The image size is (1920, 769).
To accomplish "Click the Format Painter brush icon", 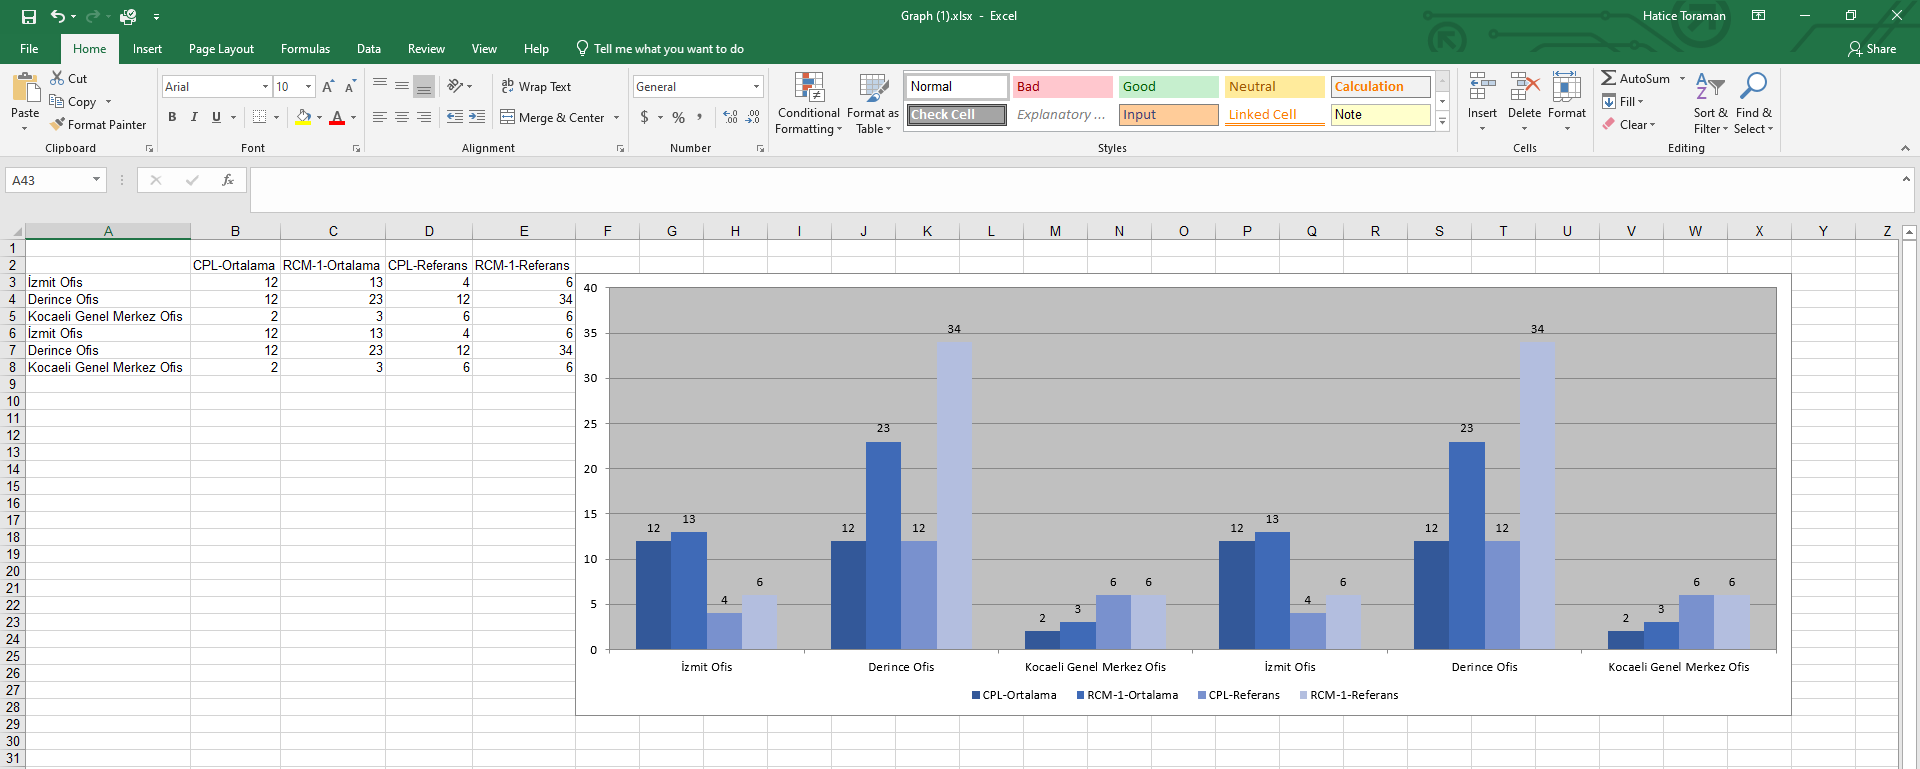I will coord(58,125).
